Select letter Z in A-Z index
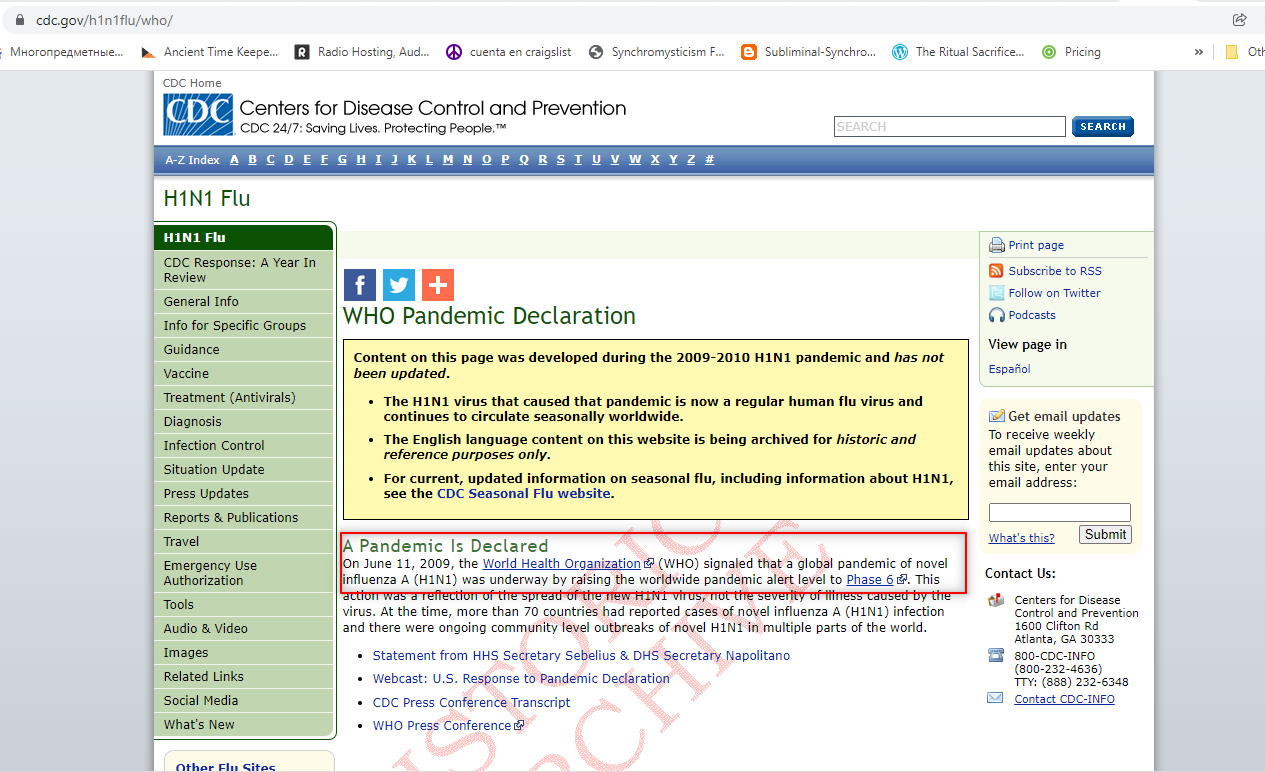 (691, 160)
